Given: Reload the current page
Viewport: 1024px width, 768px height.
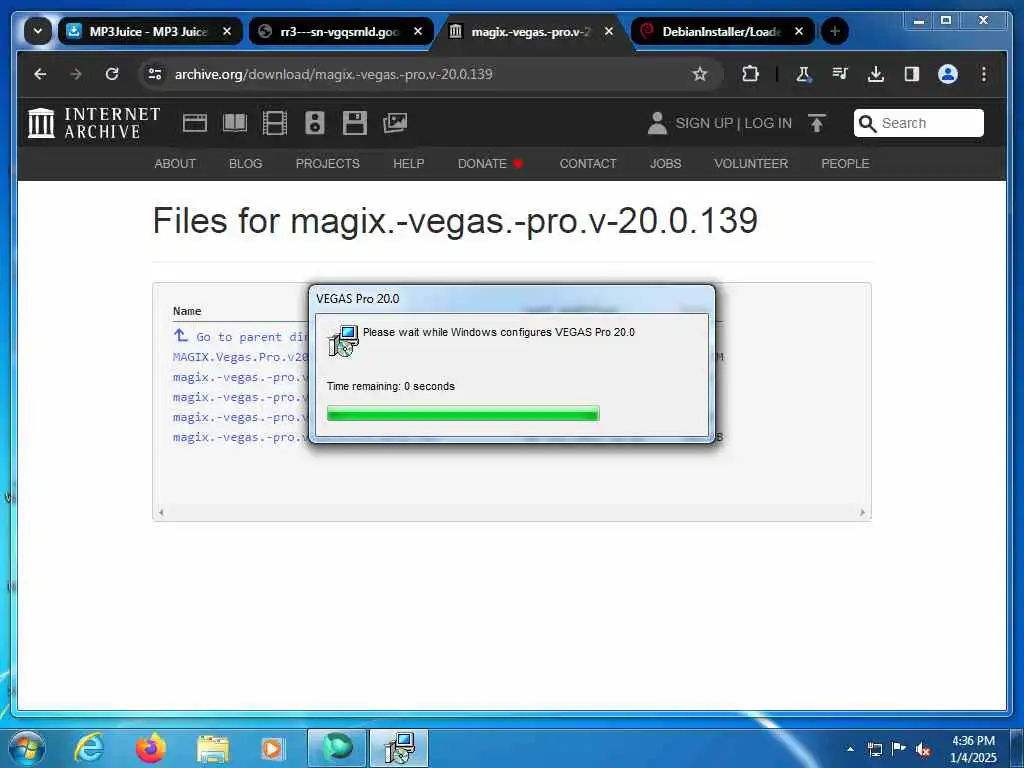Looking at the screenshot, I should [x=112, y=74].
